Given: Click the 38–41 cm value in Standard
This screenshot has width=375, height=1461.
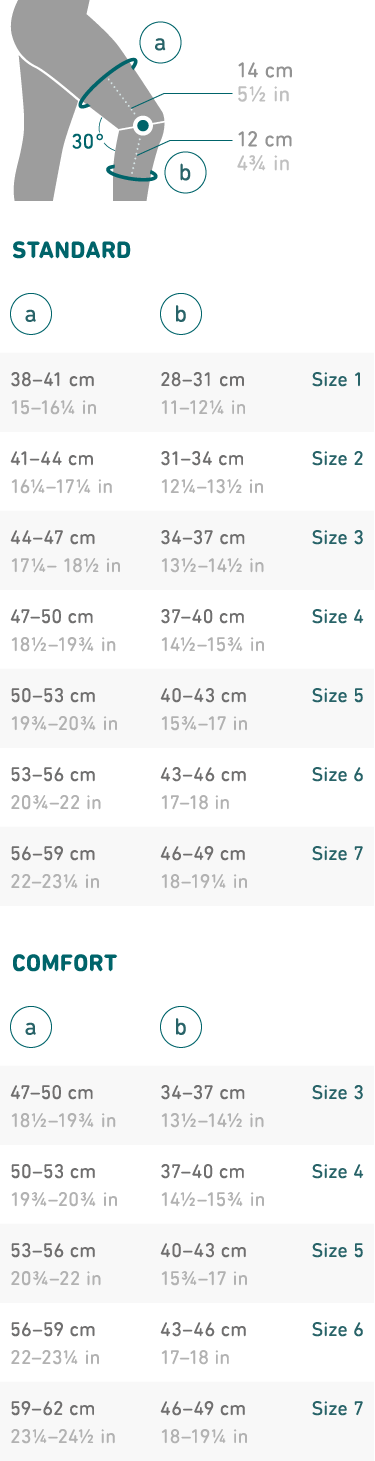Looking at the screenshot, I should click(x=52, y=380).
